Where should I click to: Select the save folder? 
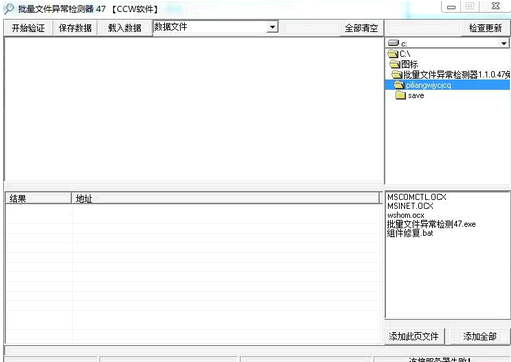416,96
